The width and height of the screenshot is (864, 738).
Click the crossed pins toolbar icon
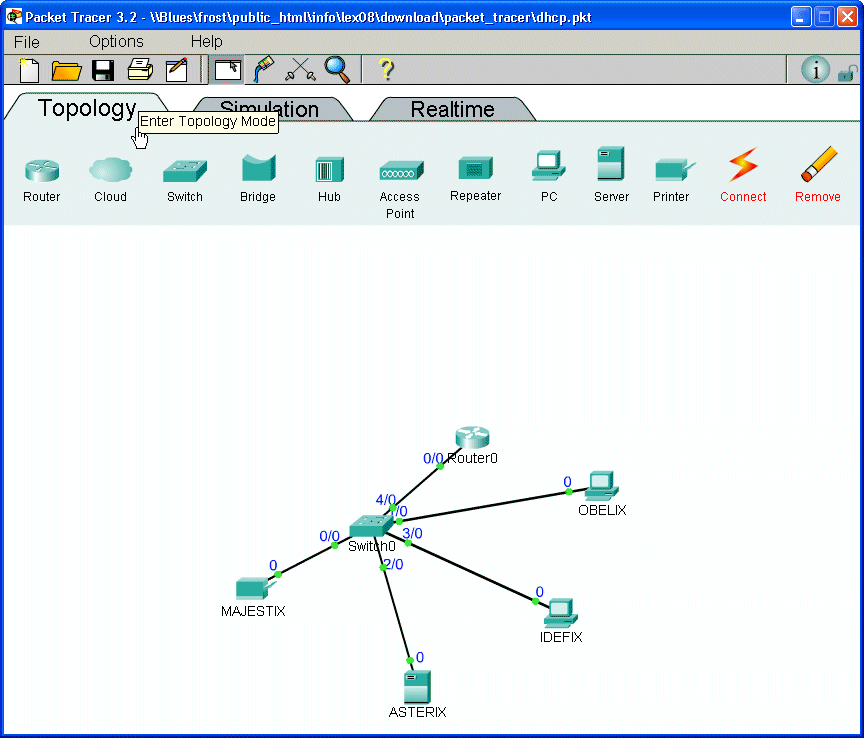(300, 70)
